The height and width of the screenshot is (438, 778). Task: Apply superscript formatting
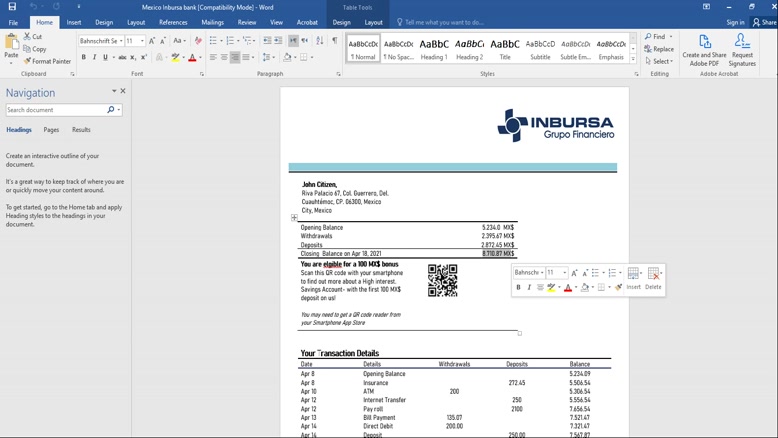143,58
